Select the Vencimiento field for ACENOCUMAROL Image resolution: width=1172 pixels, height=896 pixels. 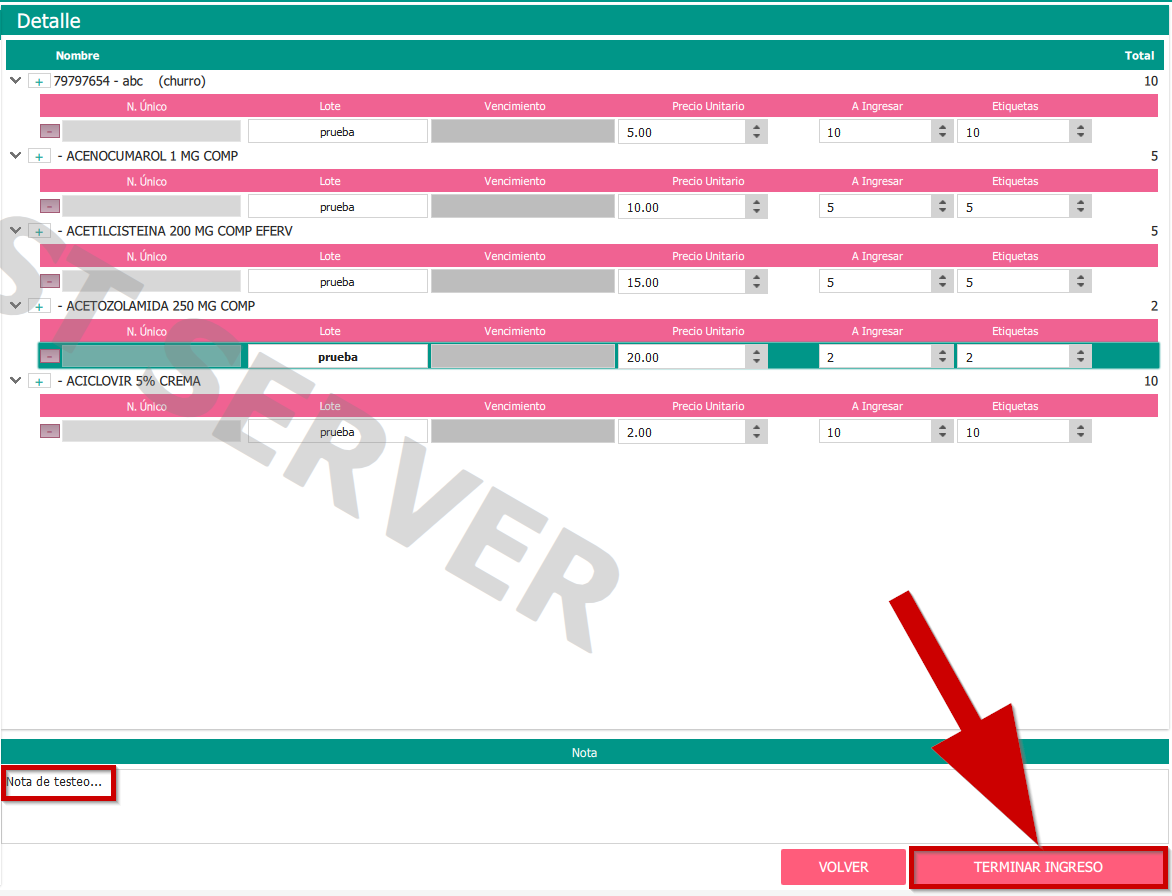coord(522,207)
